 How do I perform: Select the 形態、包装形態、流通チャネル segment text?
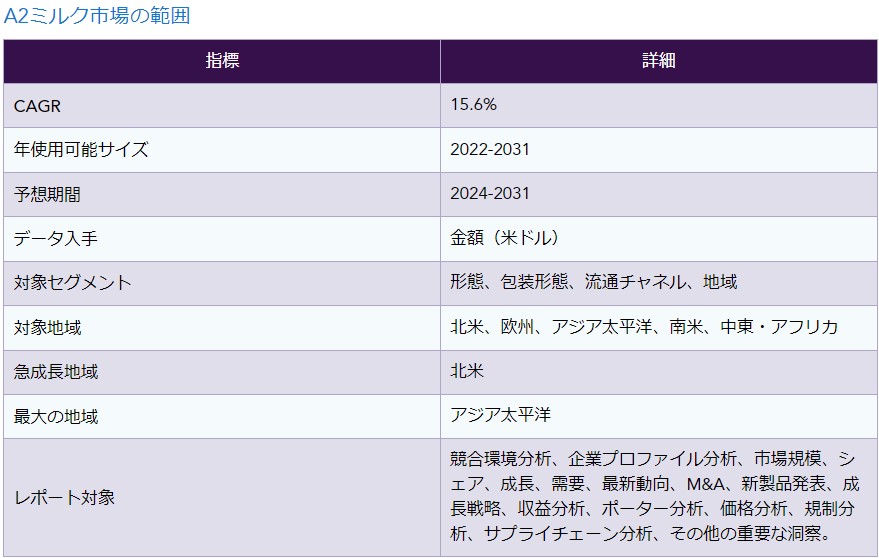(x=594, y=283)
